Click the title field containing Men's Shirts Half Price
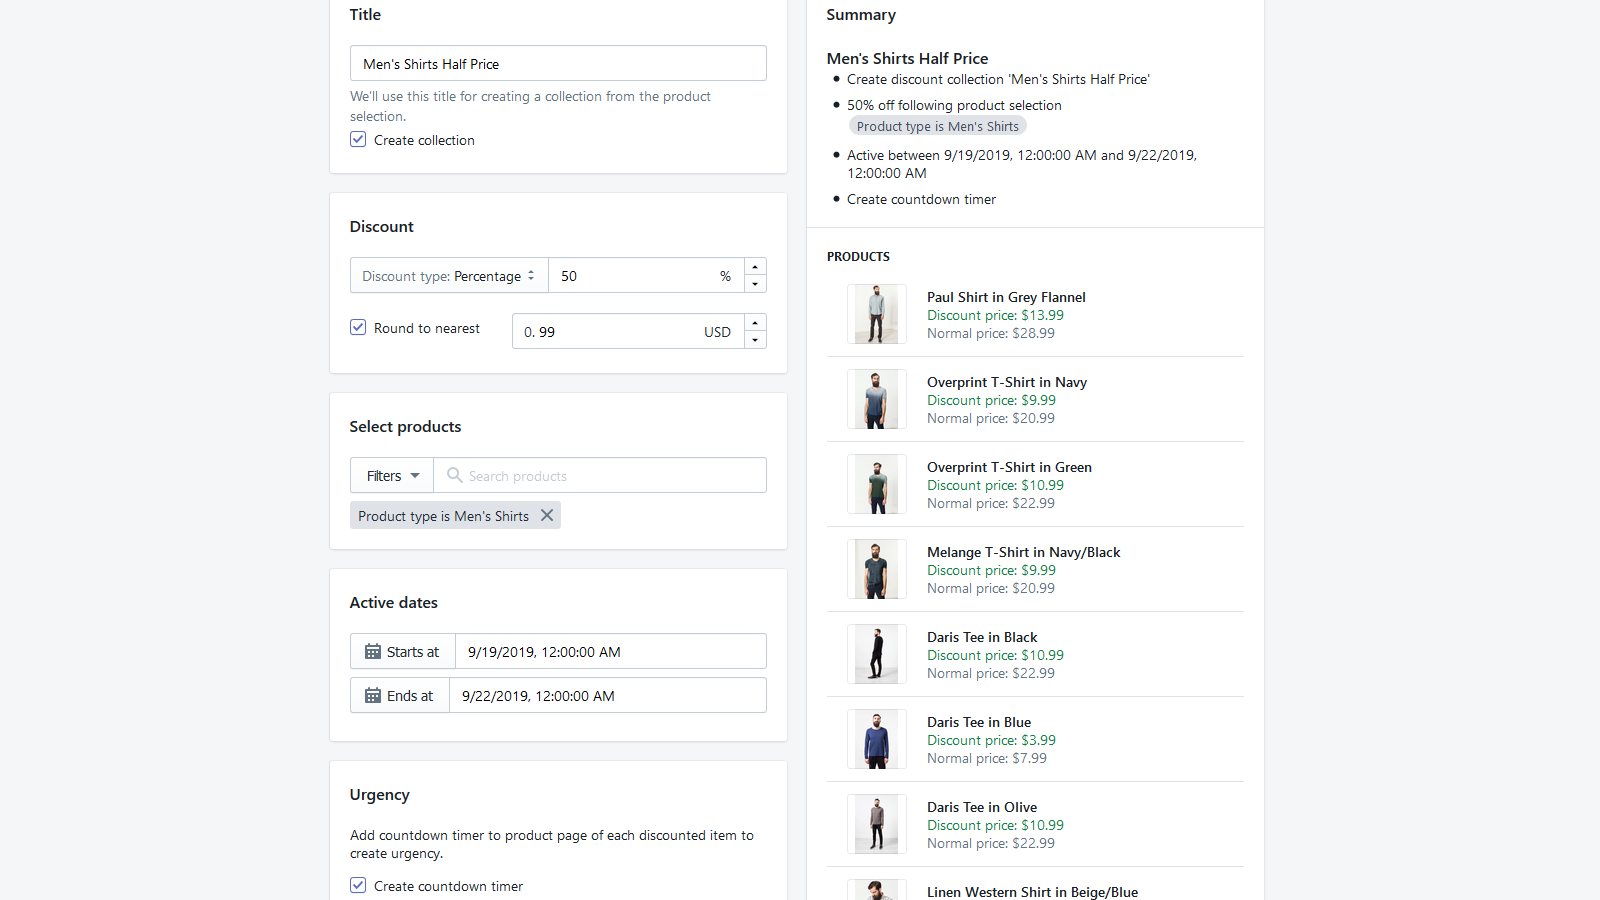The image size is (1600, 900). pos(557,63)
